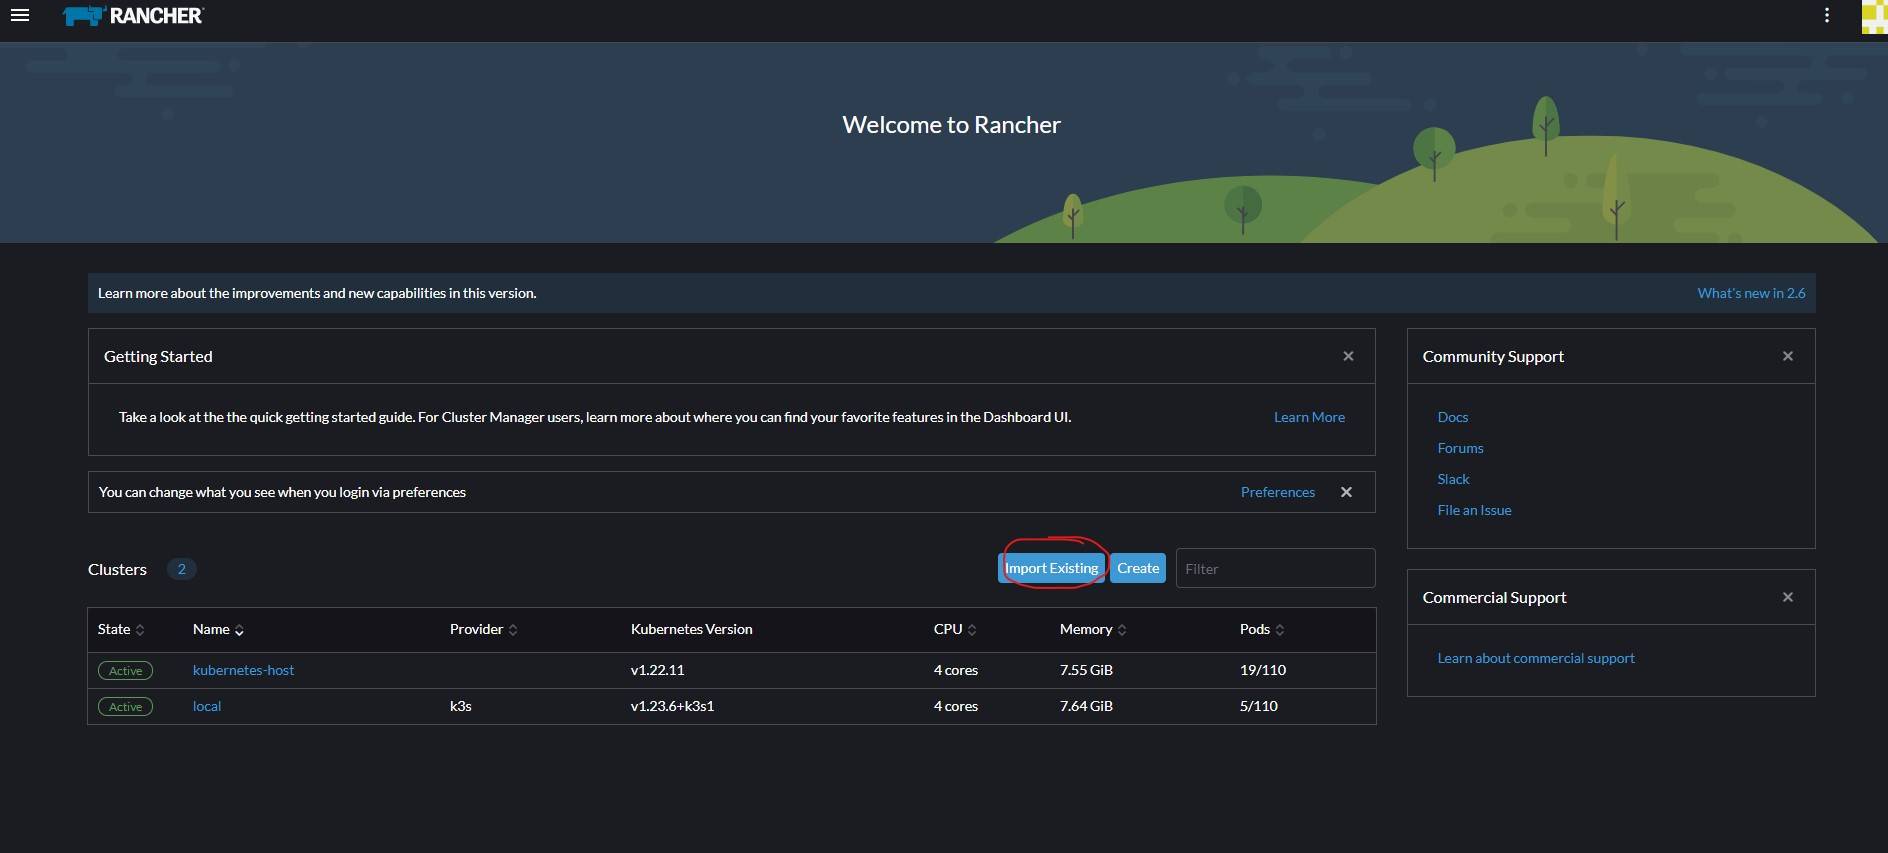Open the kubernetes-host cluster
Viewport: 1888px width, 853px height.
(x=243, y=670)
